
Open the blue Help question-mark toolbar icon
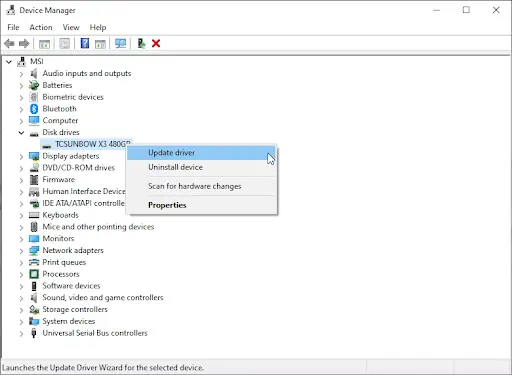[85, 43]
